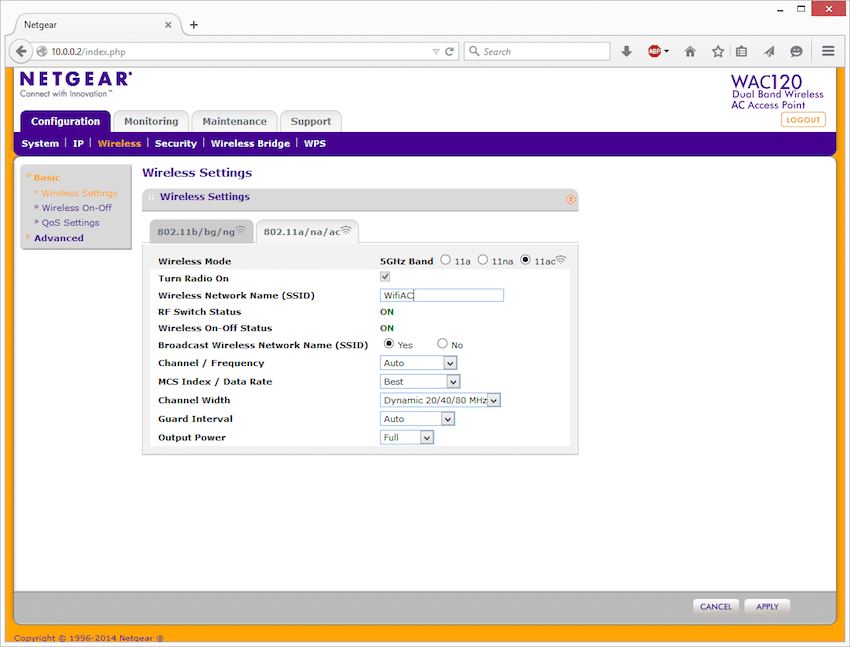
Task: Go back using the browser back arrow
Action: [x=21, y=51]
